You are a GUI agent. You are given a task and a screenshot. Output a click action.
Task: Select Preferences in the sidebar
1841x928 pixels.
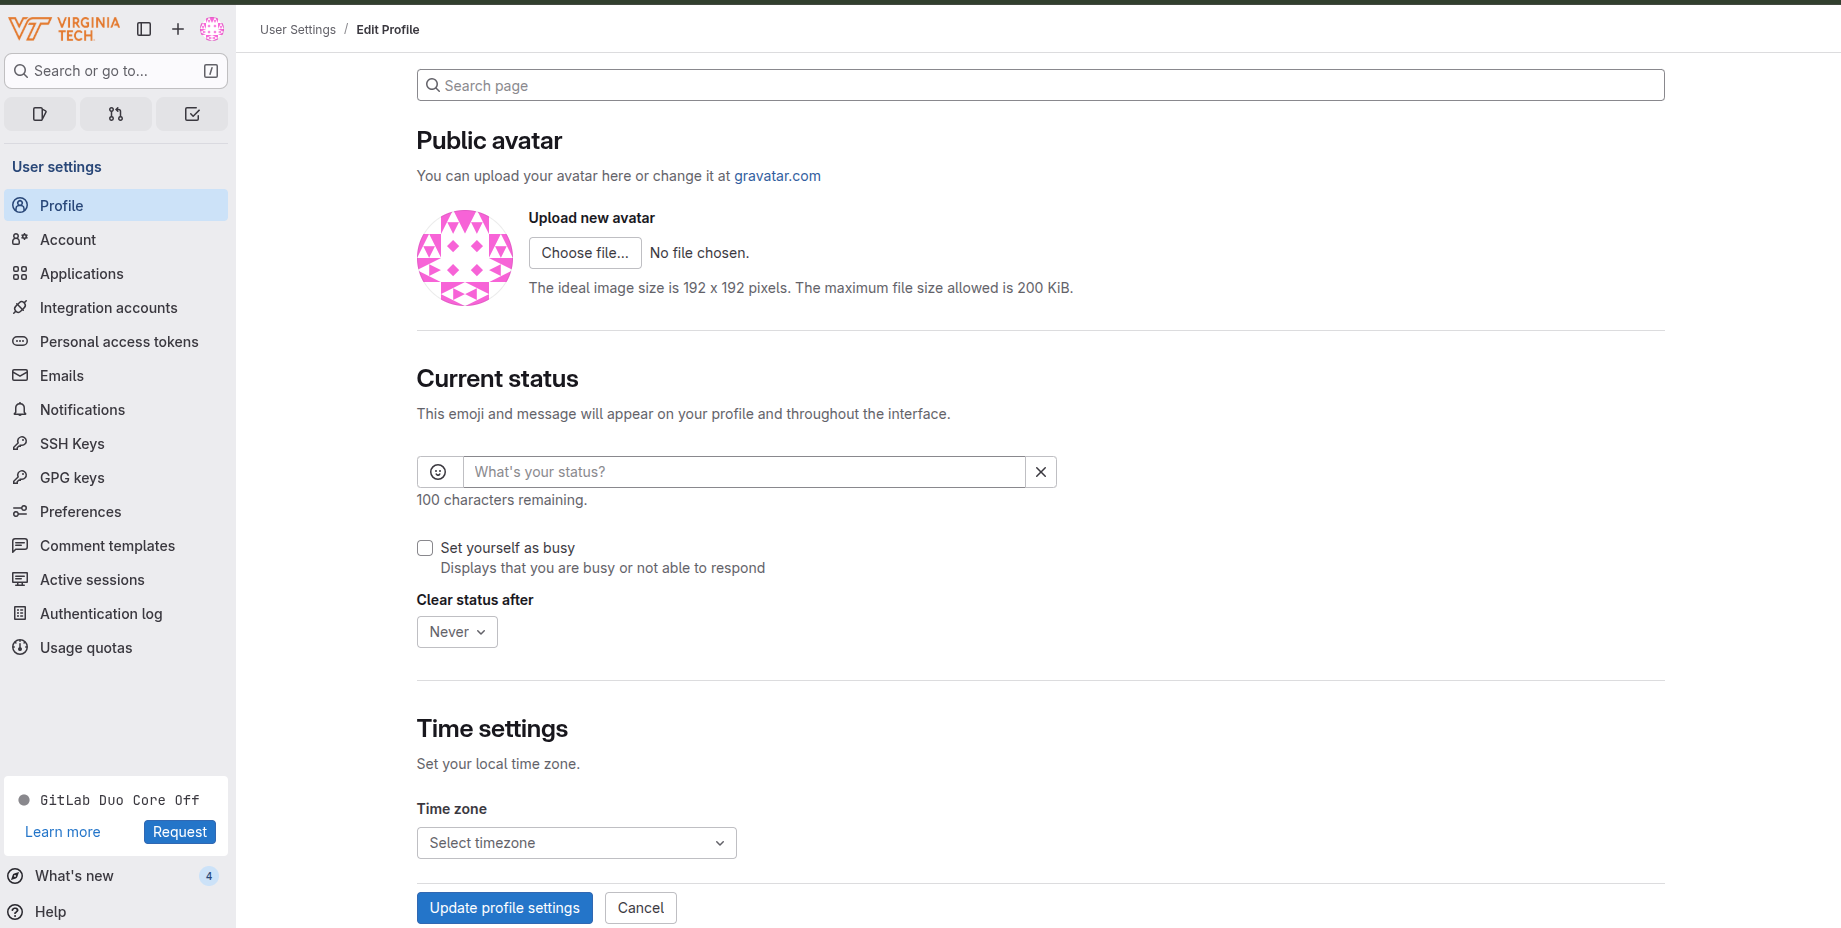(x=80, y=512)
